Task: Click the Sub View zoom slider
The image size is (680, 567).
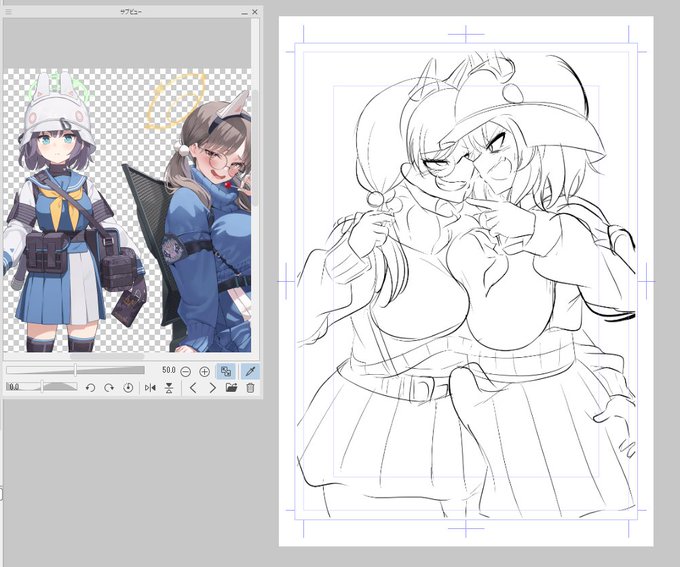Action: point(75,370)
